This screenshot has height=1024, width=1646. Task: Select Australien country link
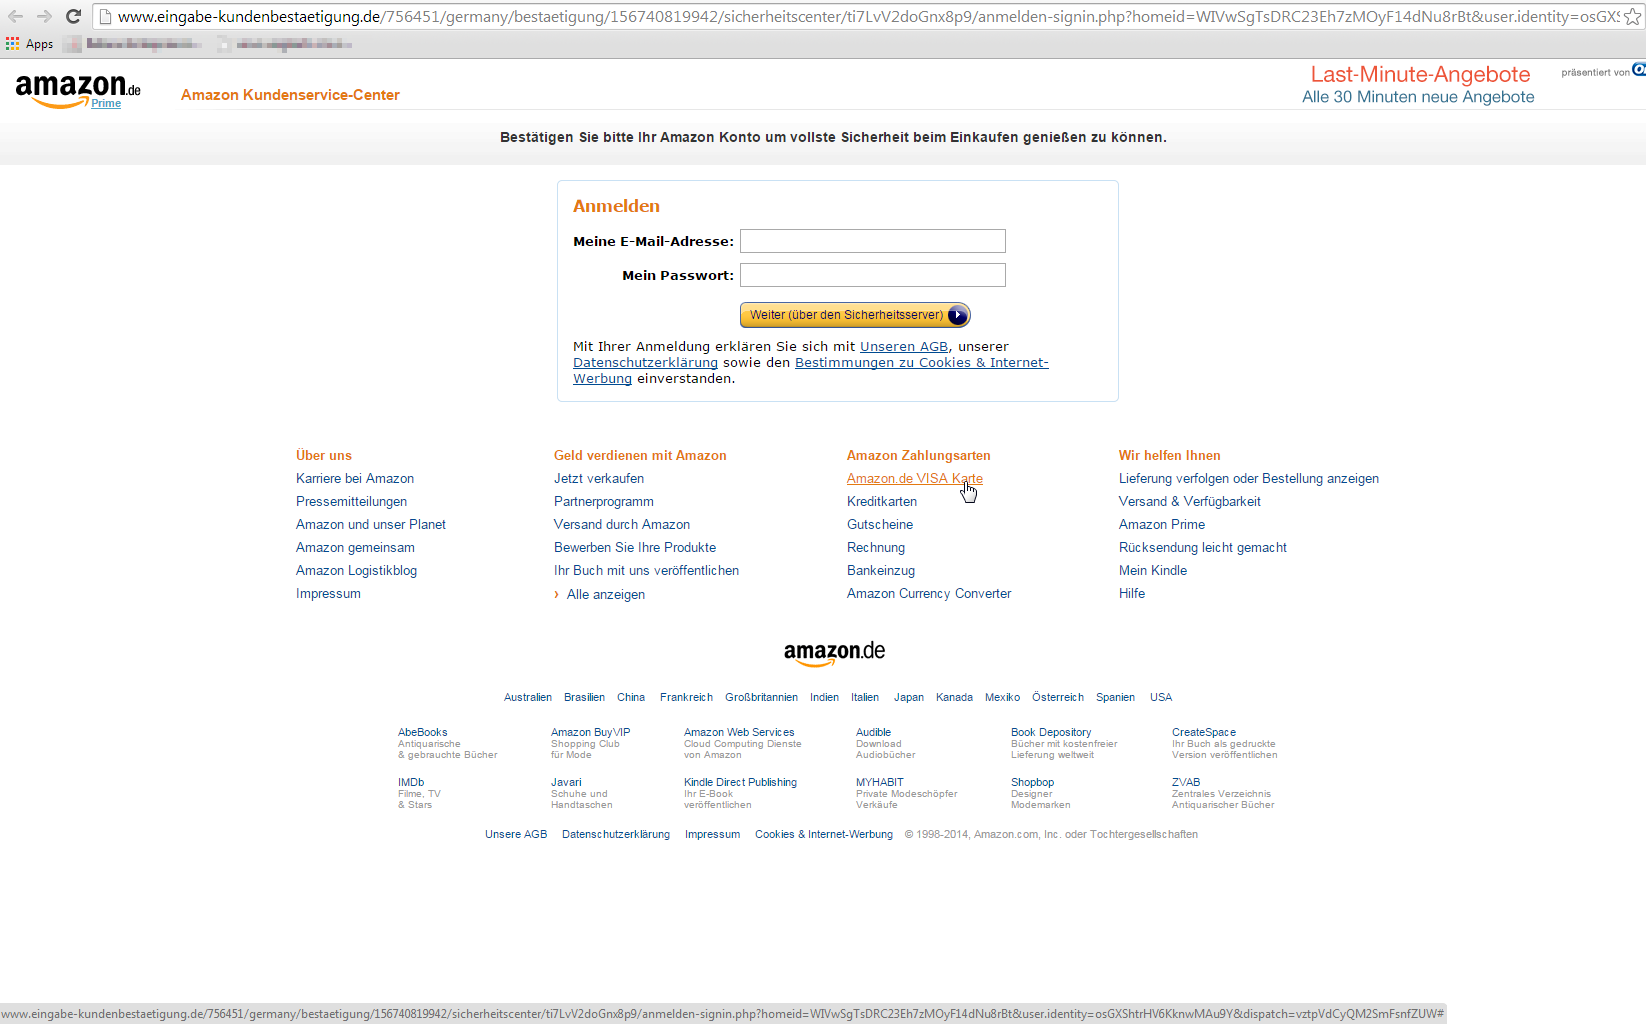pos(528,698)
